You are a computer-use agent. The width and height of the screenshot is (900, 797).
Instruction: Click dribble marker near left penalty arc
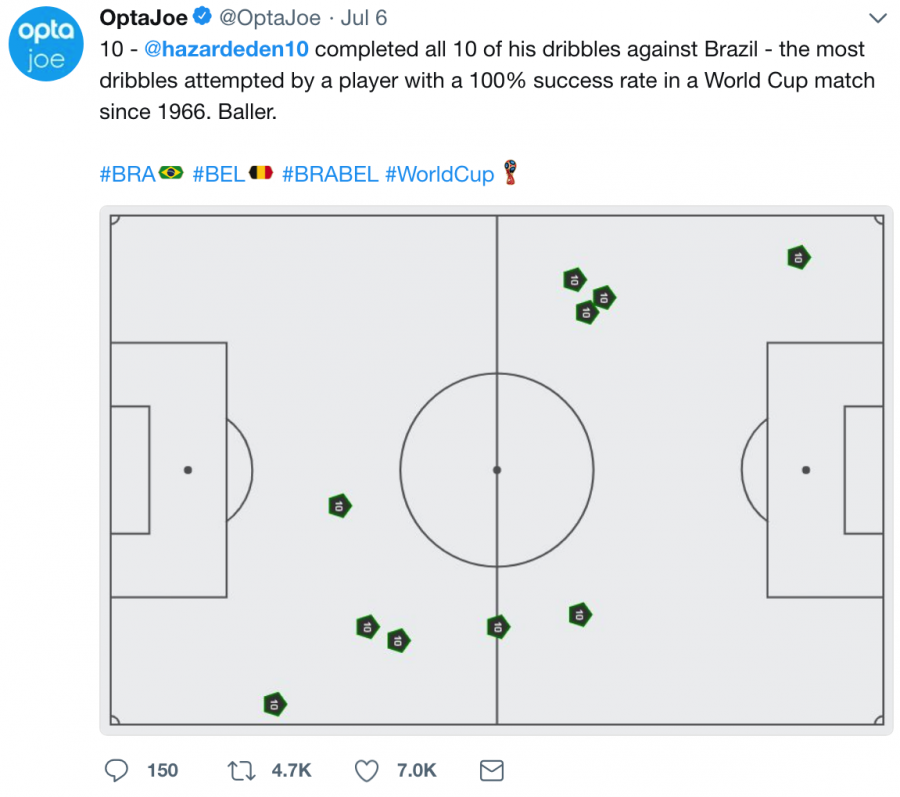(x=339, y=506)
